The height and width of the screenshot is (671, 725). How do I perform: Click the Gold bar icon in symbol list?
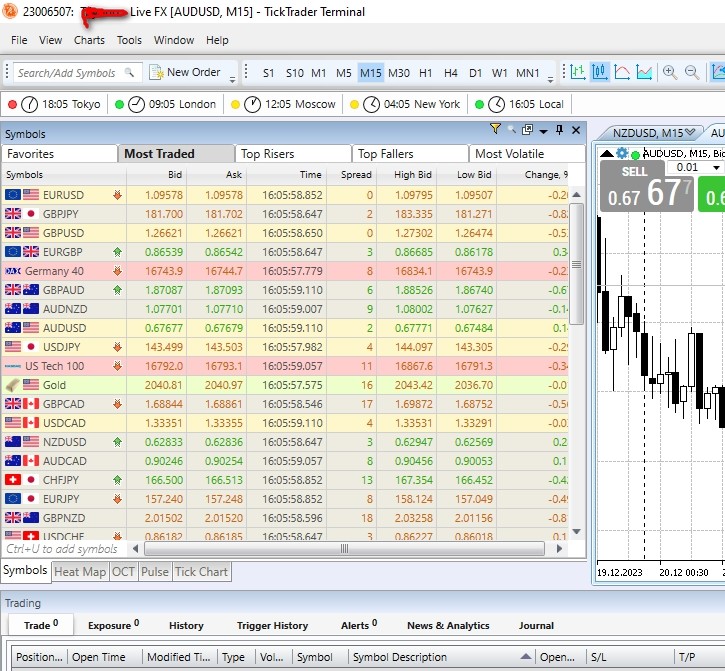click(x=13, y=385)
